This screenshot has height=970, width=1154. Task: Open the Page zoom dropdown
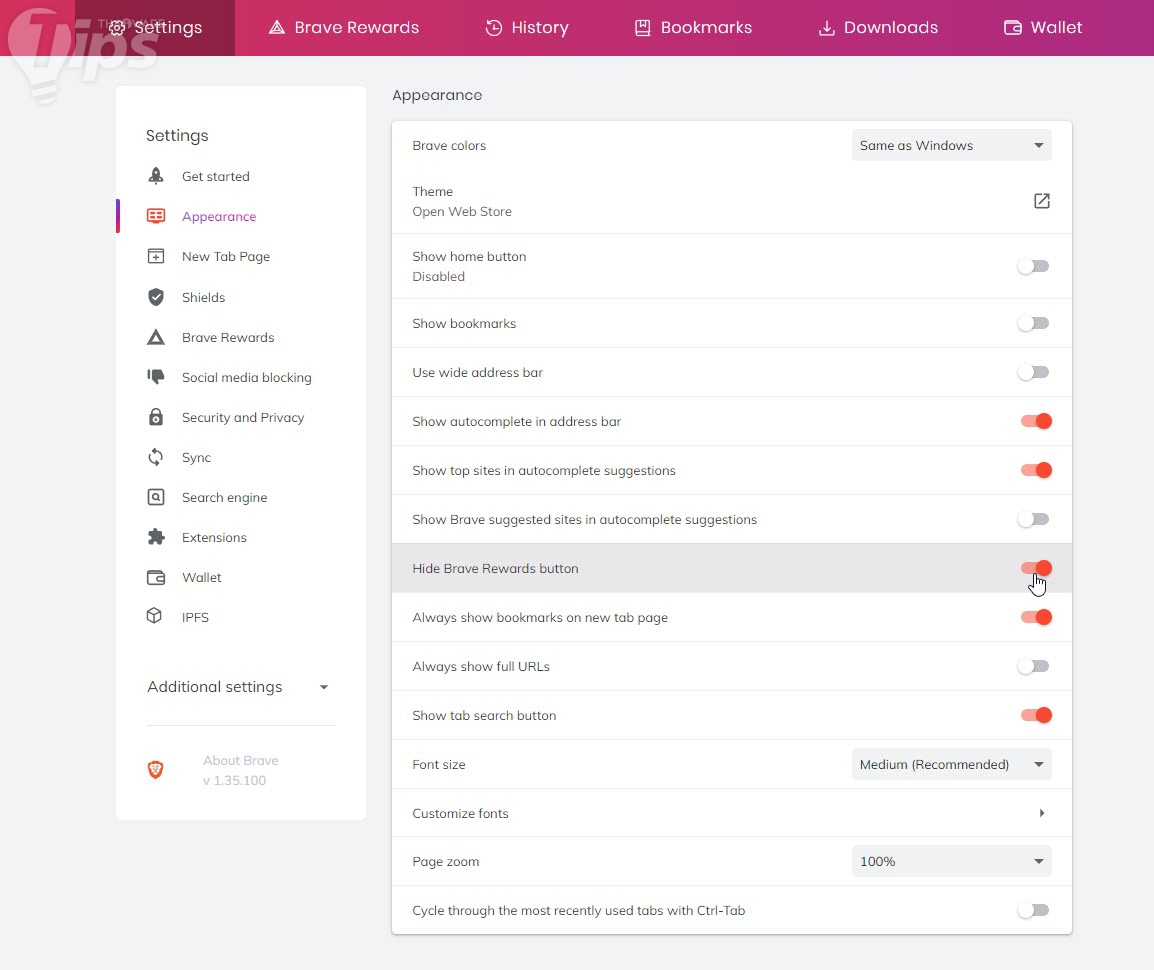[x=951, y=861]
